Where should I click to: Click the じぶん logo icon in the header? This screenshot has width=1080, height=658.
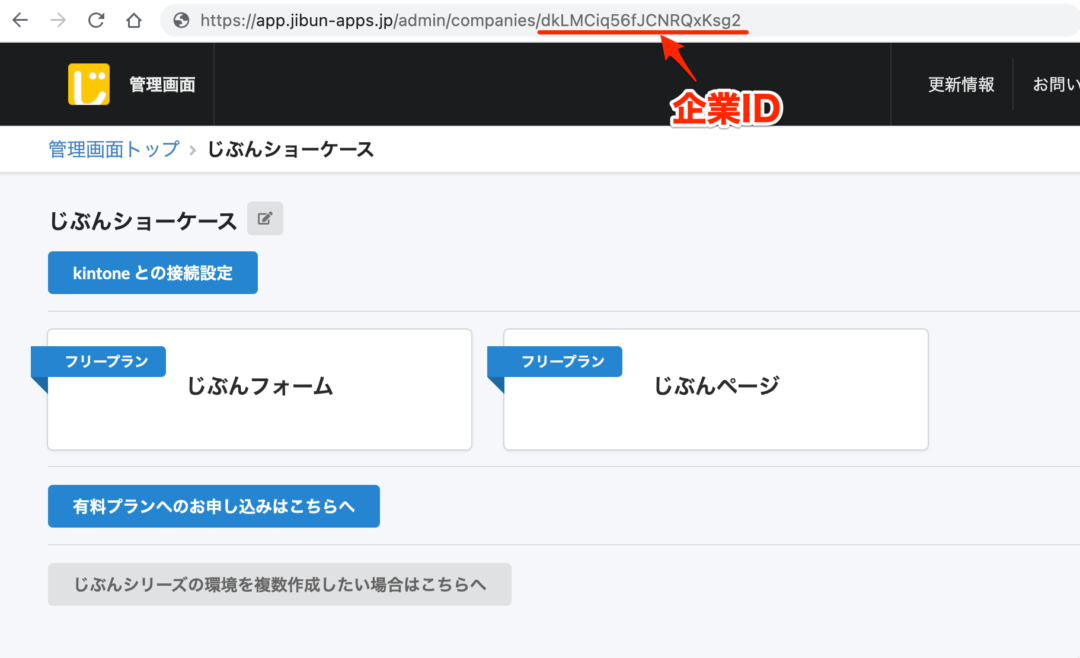pos(89,84)
